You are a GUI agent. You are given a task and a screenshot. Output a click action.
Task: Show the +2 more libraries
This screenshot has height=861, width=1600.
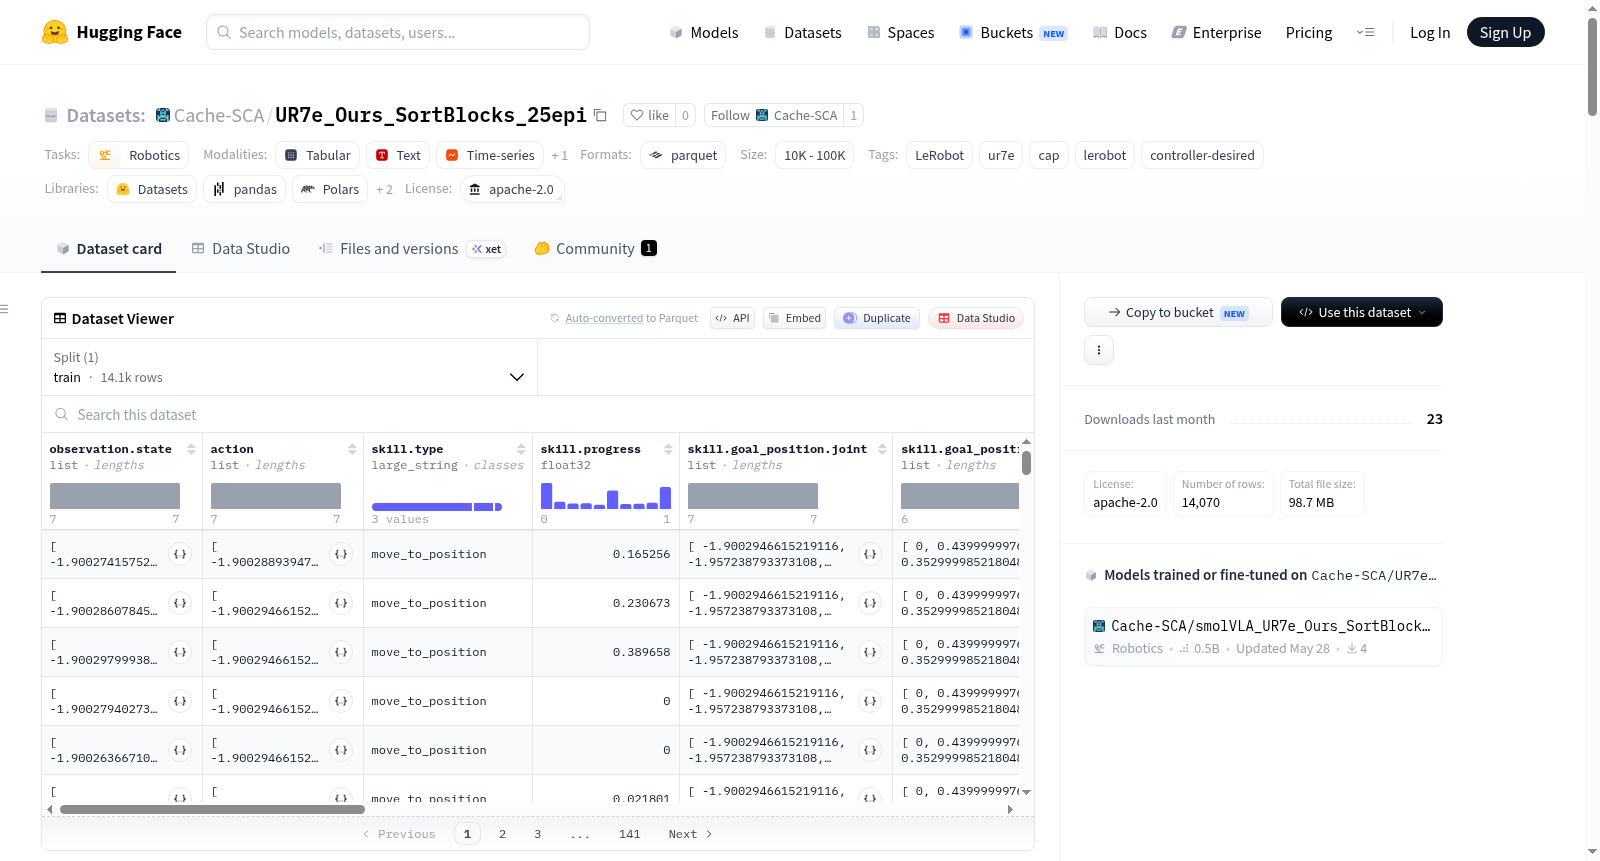[384, 189]
